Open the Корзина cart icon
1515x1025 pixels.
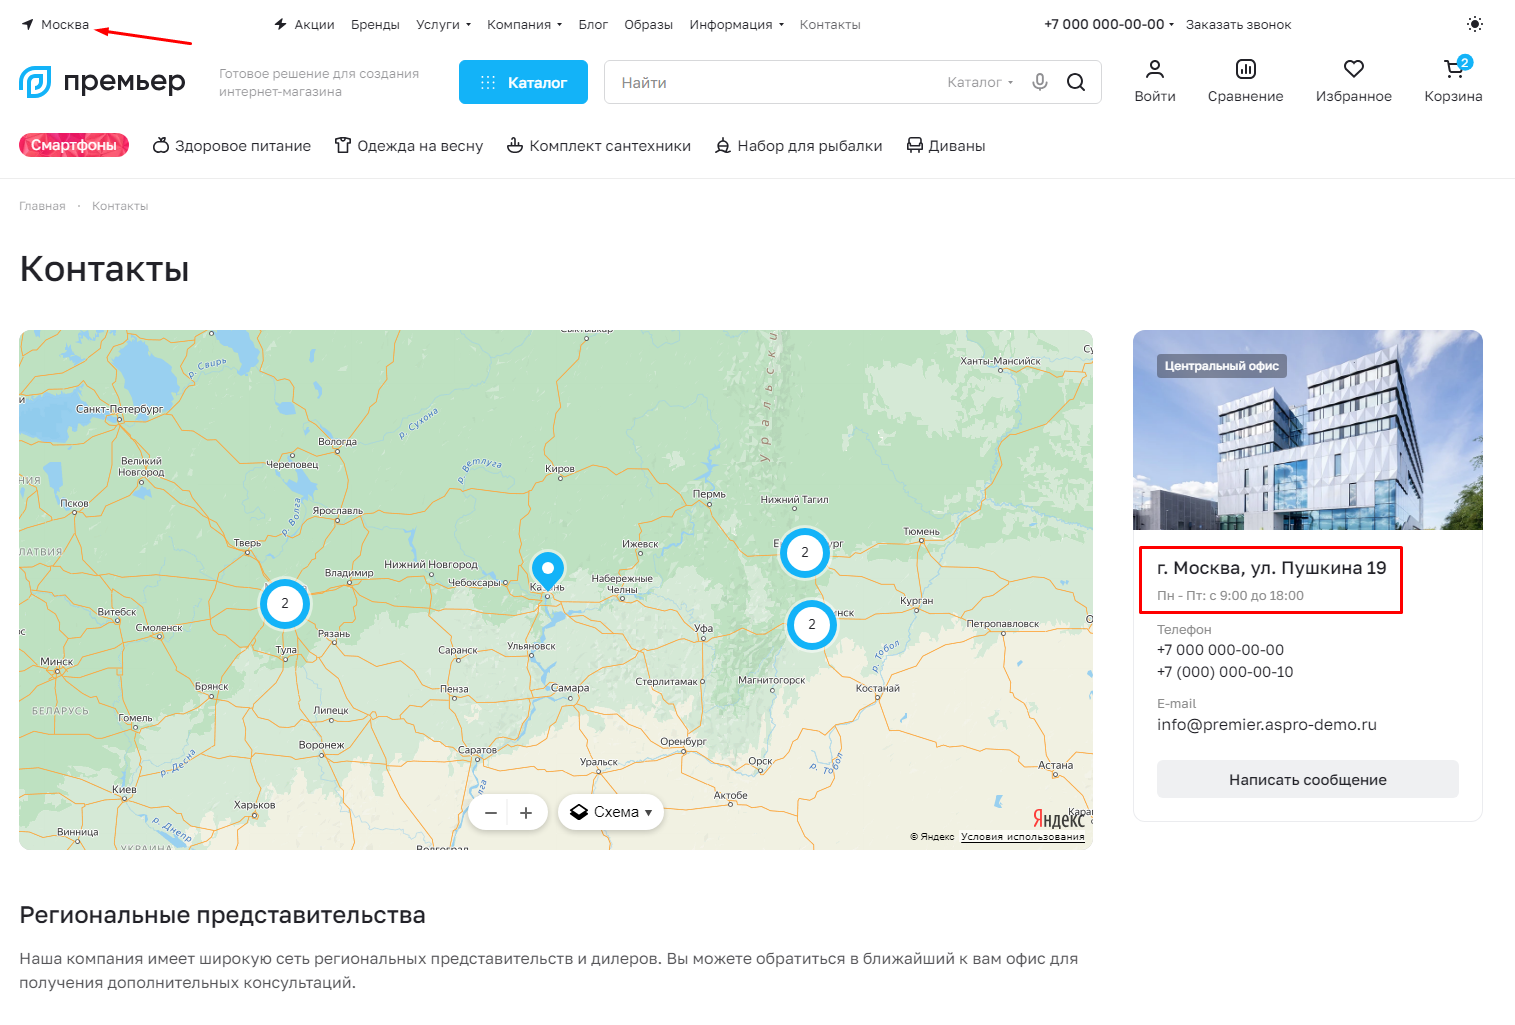pyautogui.click(x=1455, y=68)
